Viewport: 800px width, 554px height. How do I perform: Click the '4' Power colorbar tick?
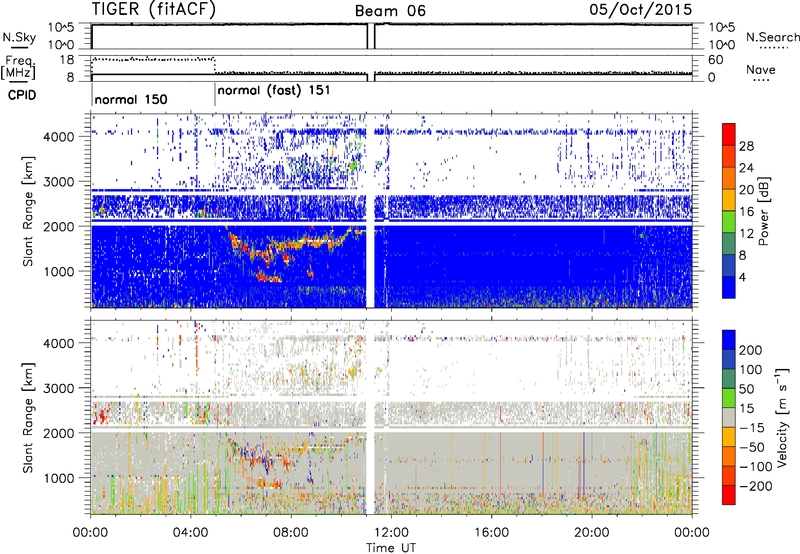click(742, 277)
